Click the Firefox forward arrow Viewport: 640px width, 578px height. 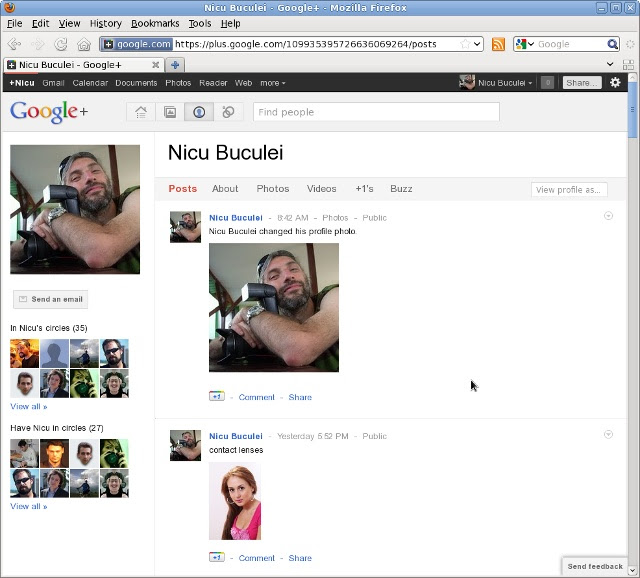pos(38,44)
